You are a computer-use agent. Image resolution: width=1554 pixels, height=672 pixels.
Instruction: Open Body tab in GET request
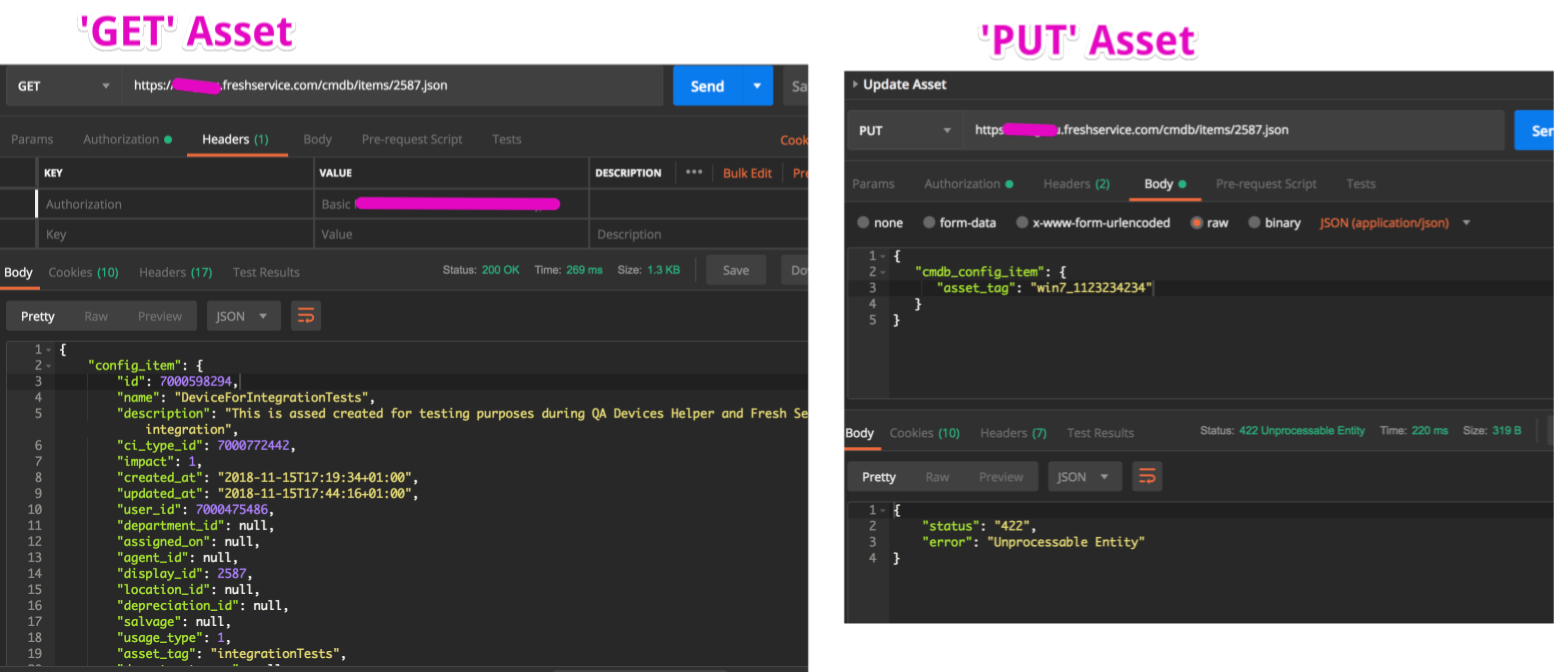[x=317, y=139]
